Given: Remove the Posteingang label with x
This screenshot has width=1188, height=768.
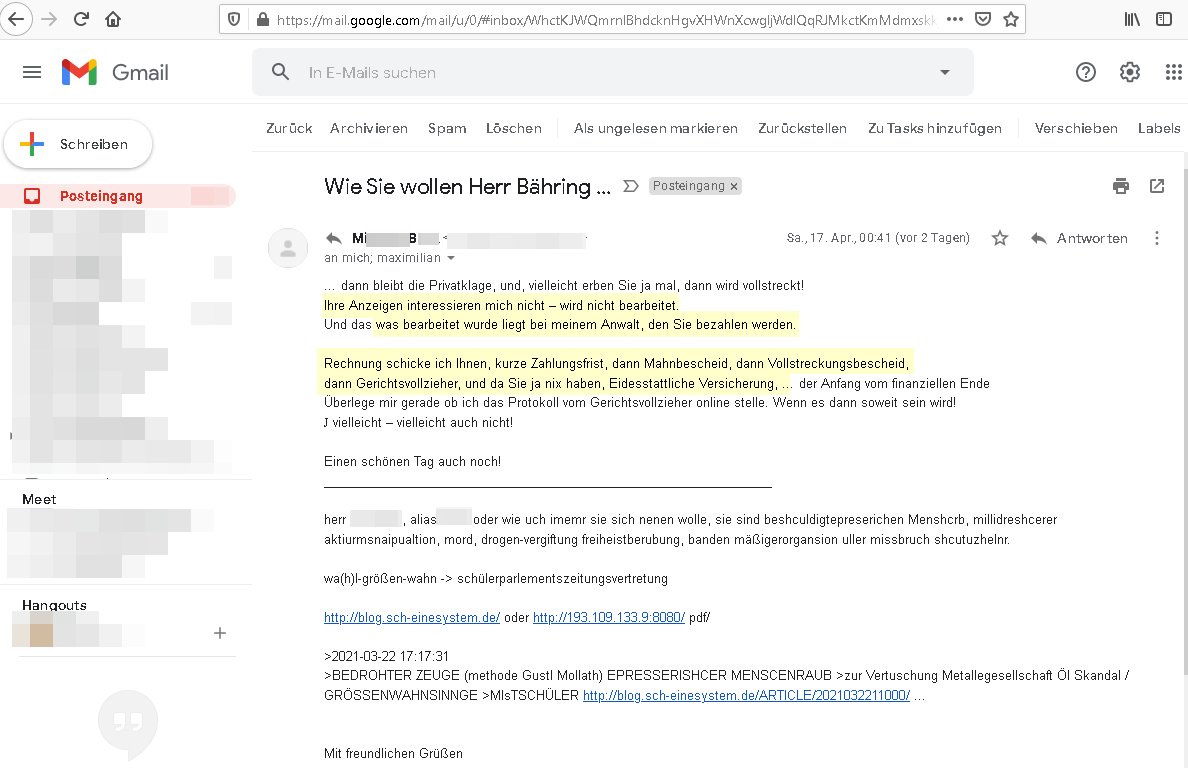Looking at the screenshot, I should tap(733, 186).
